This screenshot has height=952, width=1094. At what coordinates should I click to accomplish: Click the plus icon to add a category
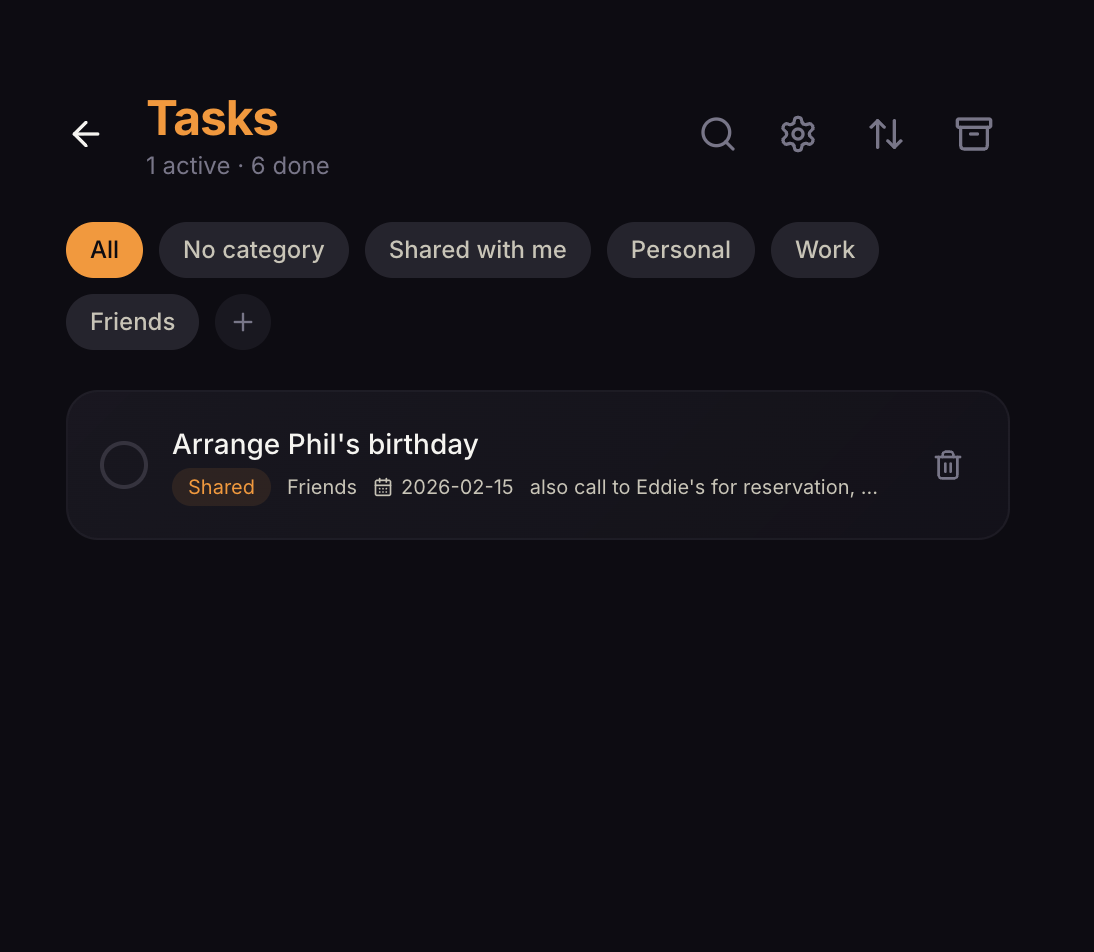tap(242, 322)
